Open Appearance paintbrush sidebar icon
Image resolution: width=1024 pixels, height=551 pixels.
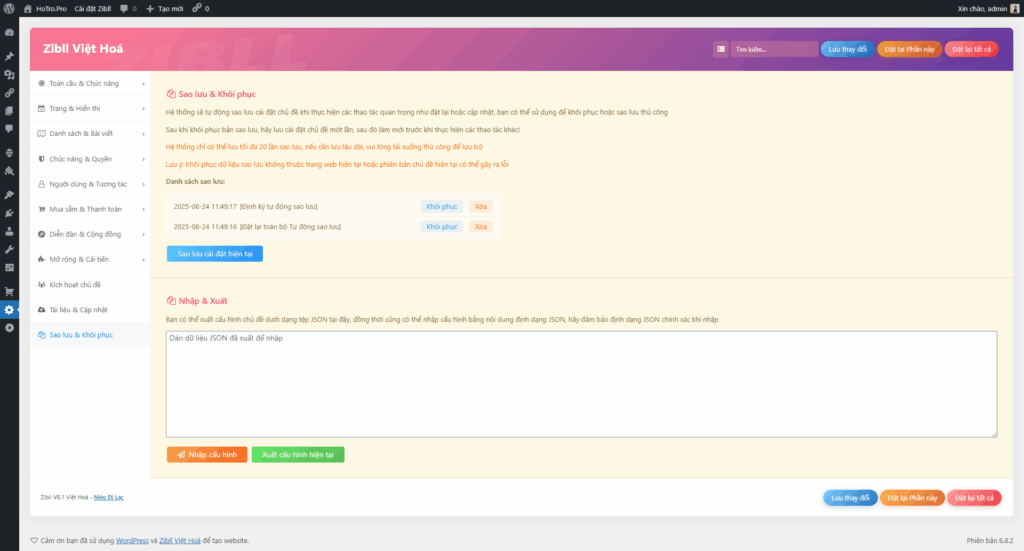[x=9, y=195]
